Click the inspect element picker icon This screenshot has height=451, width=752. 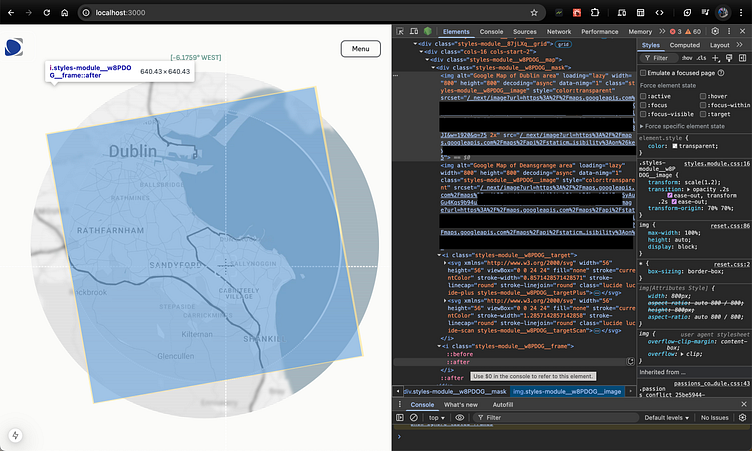(x=399, y=32)
